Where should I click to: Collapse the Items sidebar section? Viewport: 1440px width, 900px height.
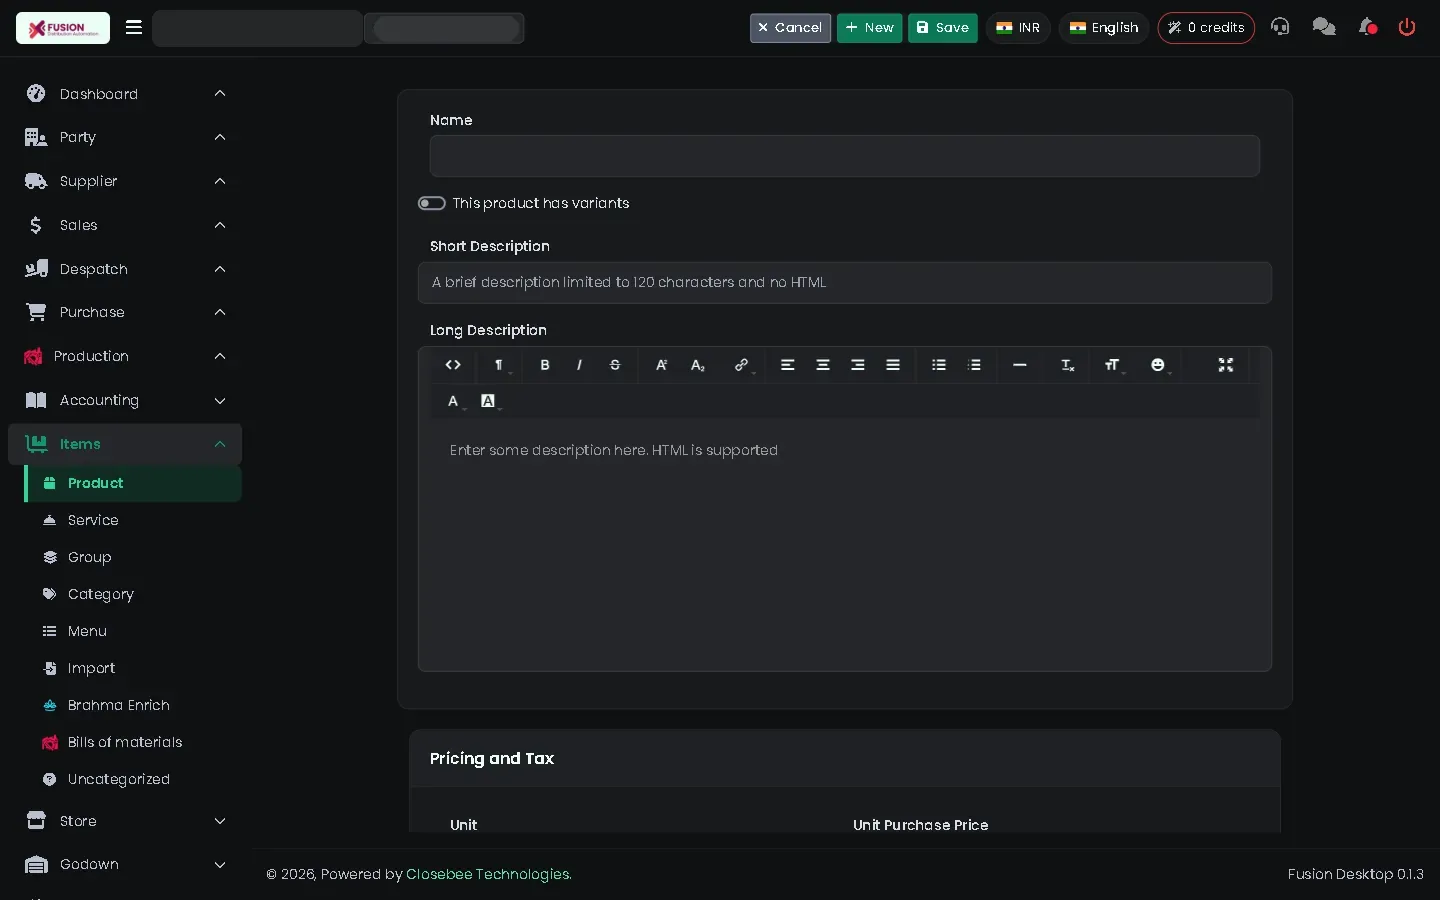point(125,444)
